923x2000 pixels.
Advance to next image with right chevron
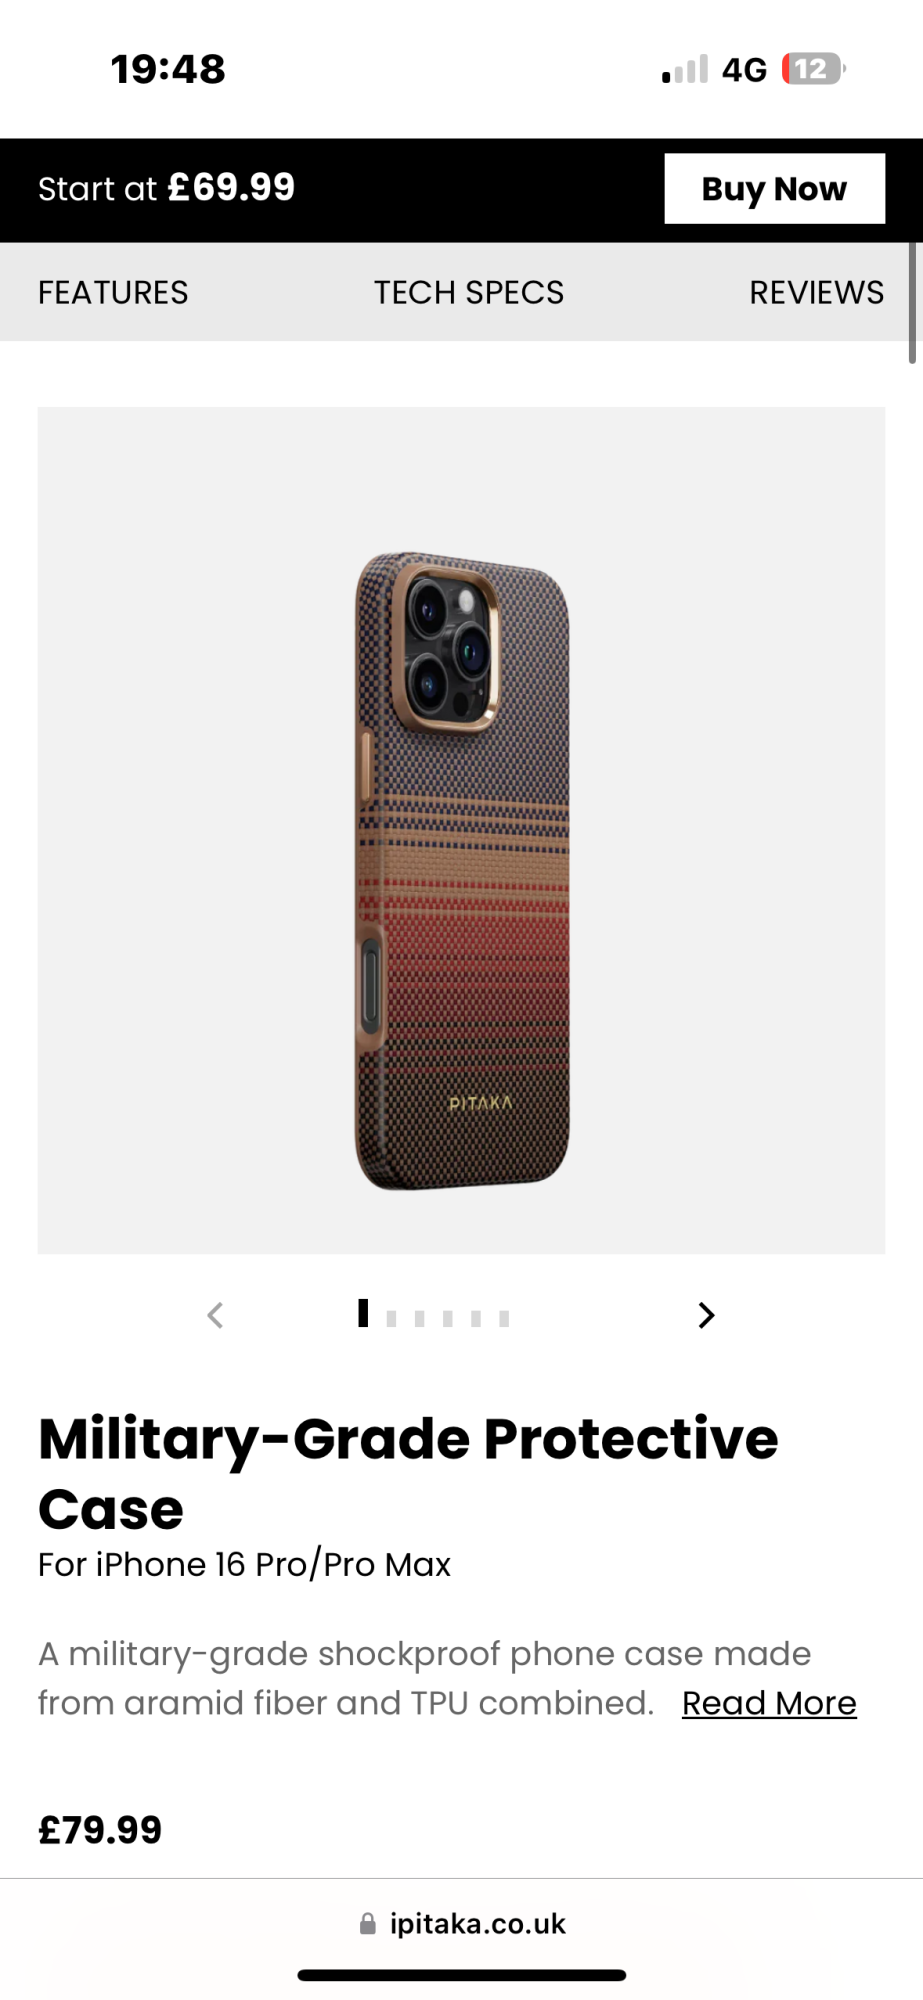click(706, 1315)
